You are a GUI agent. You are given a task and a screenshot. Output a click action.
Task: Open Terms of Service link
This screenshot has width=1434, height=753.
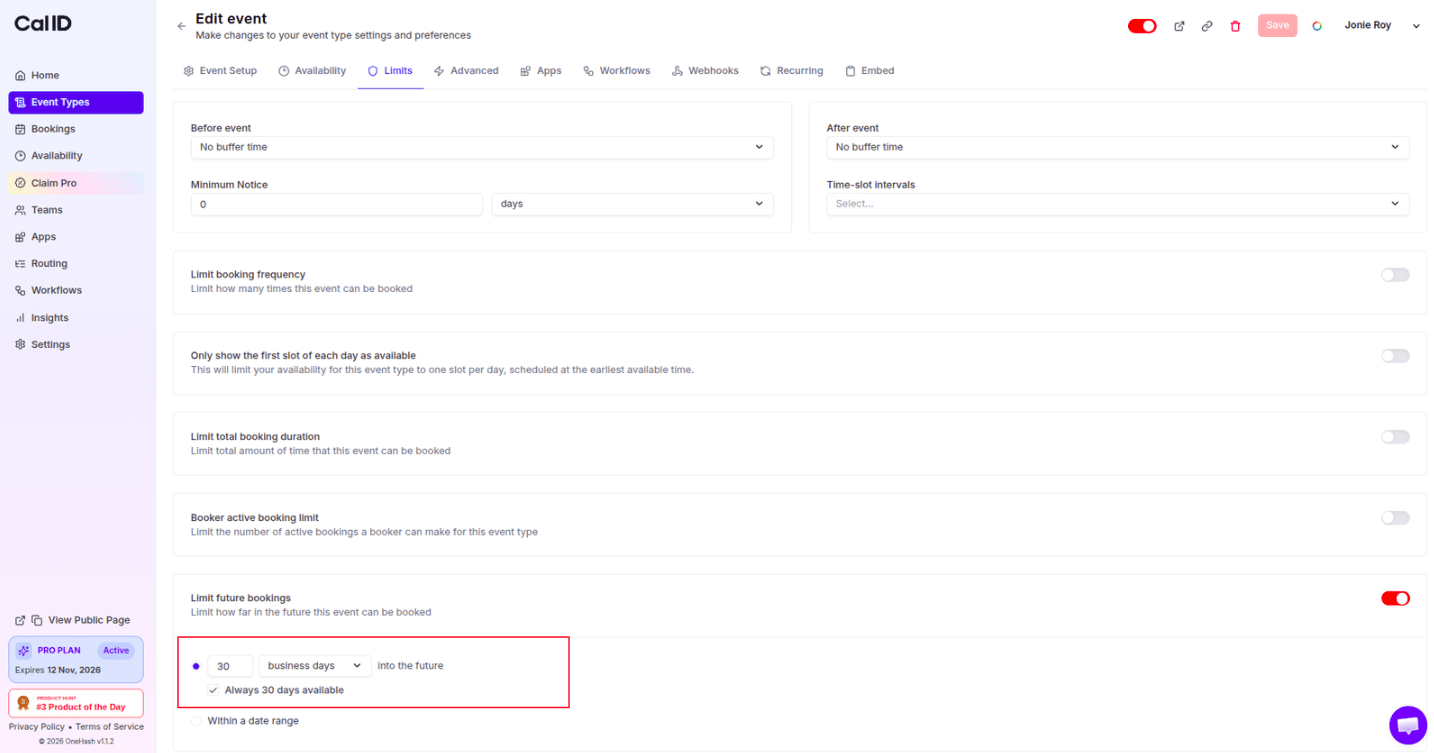pos(110,727)
